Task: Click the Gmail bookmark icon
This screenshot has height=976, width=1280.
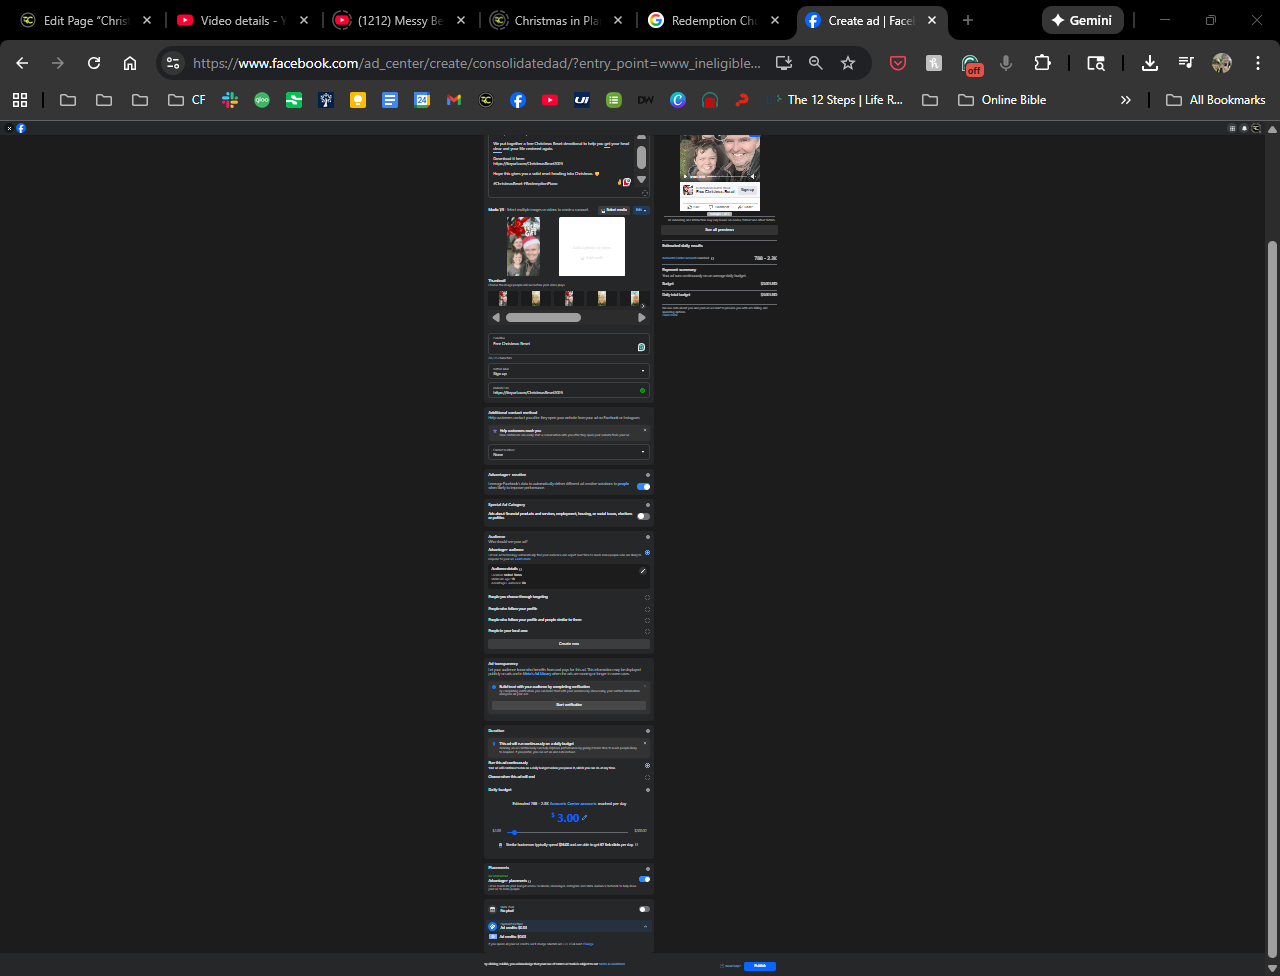Action: click(454, 100)
